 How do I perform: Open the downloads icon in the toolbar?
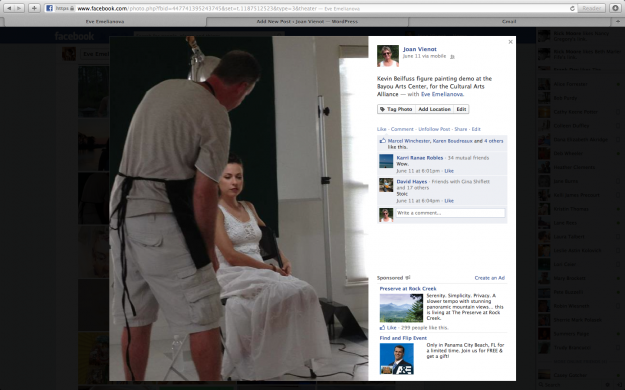[x=615, y=8]
